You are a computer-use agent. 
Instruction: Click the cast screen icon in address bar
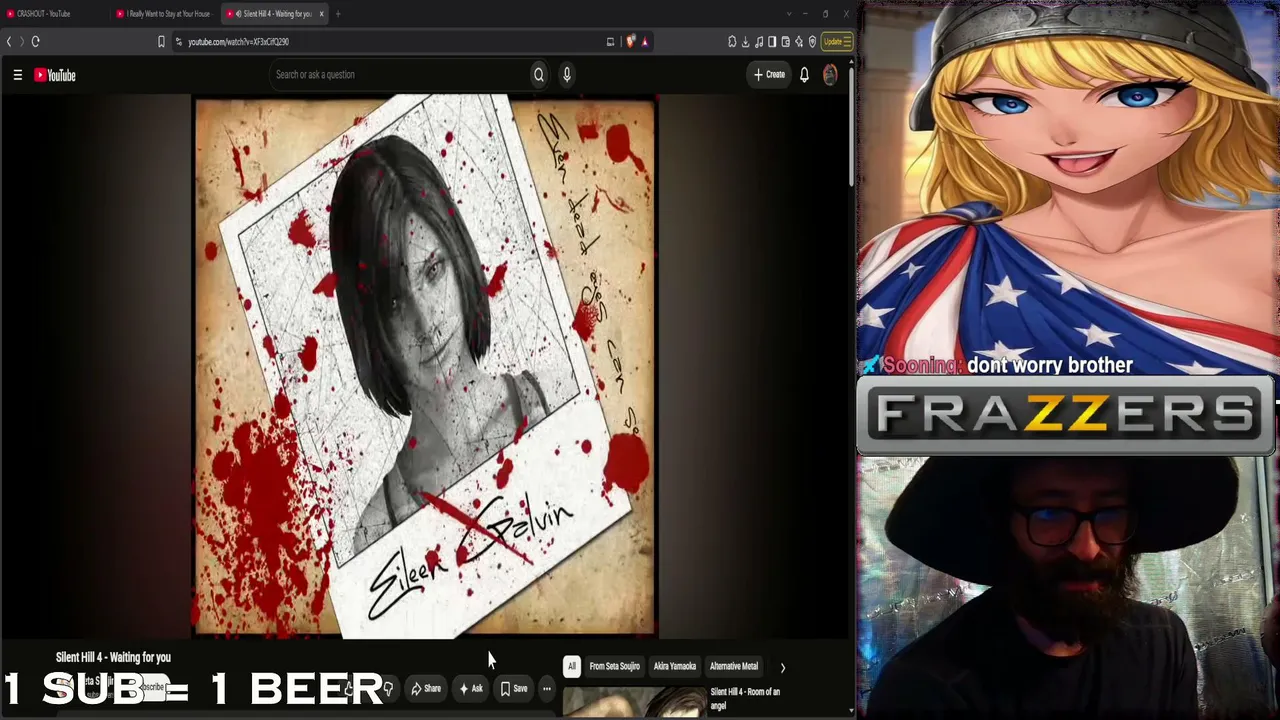610,41
